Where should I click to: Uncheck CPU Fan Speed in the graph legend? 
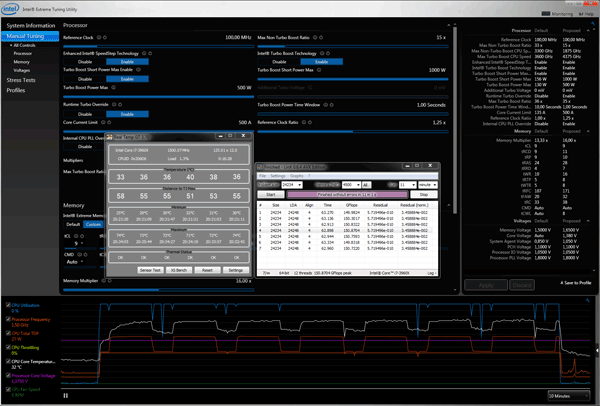tap(8, 389)
